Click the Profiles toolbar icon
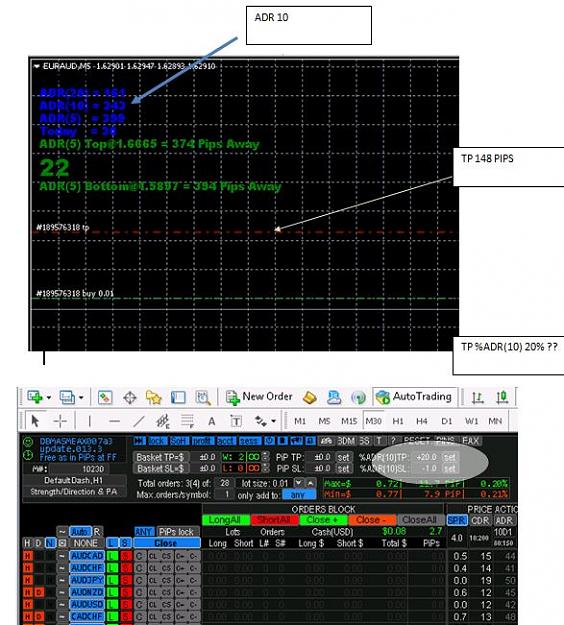The height and width of the screenshot is (625, 564). pyautogui.click(x=67, y=397)
